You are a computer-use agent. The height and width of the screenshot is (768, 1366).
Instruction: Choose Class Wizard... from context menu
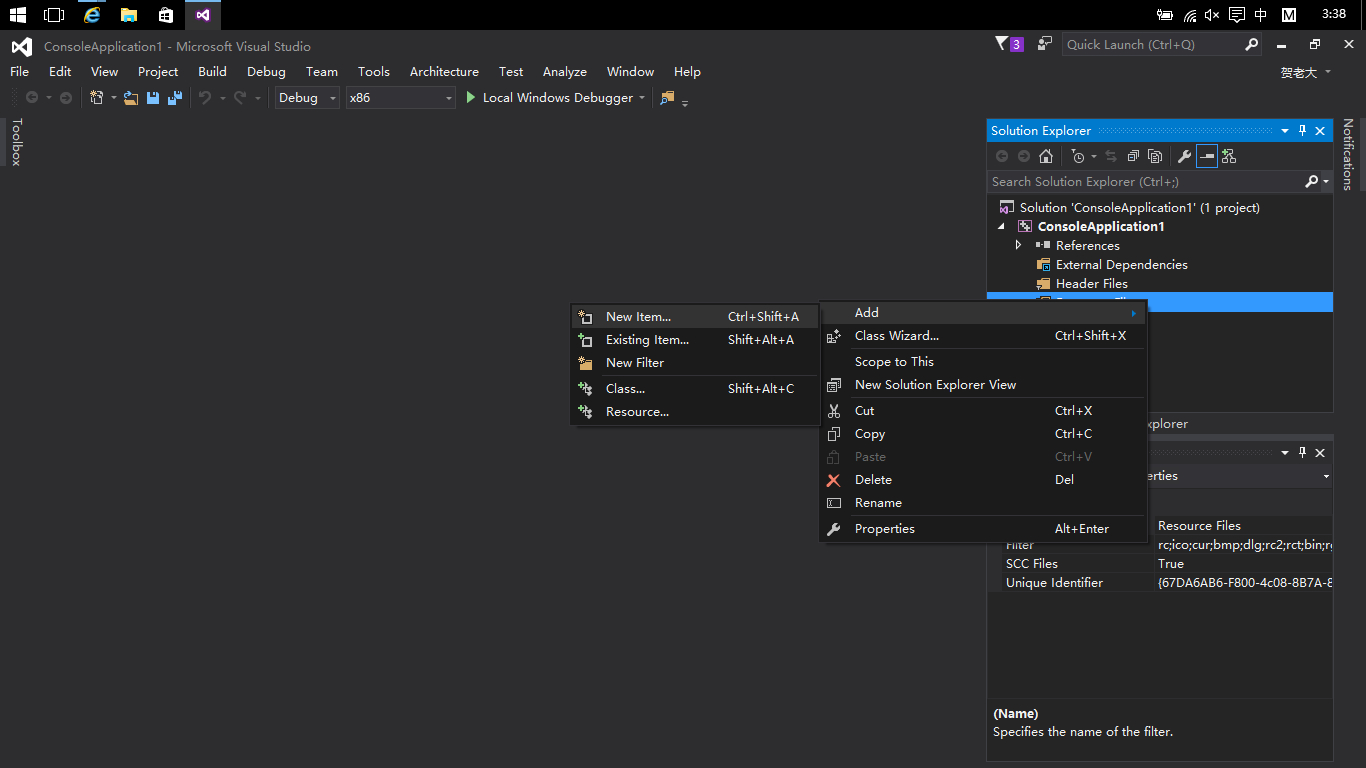click(896, 336)
